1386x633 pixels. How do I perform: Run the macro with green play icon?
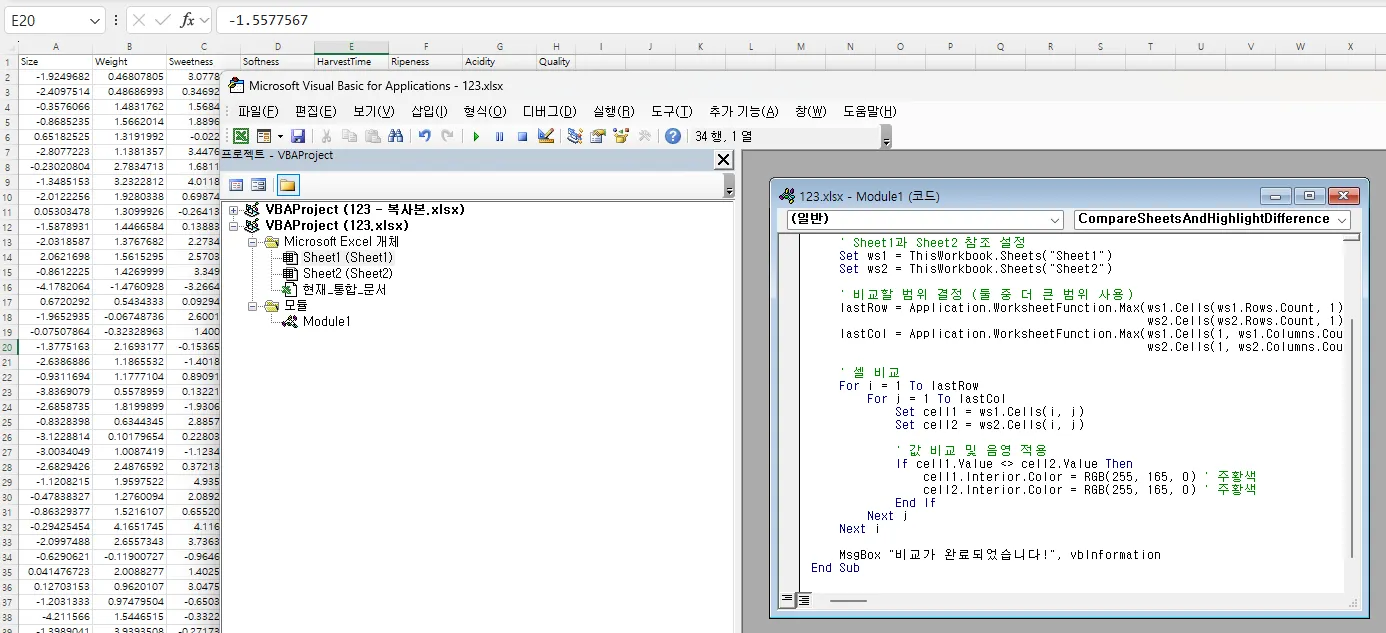476,136
